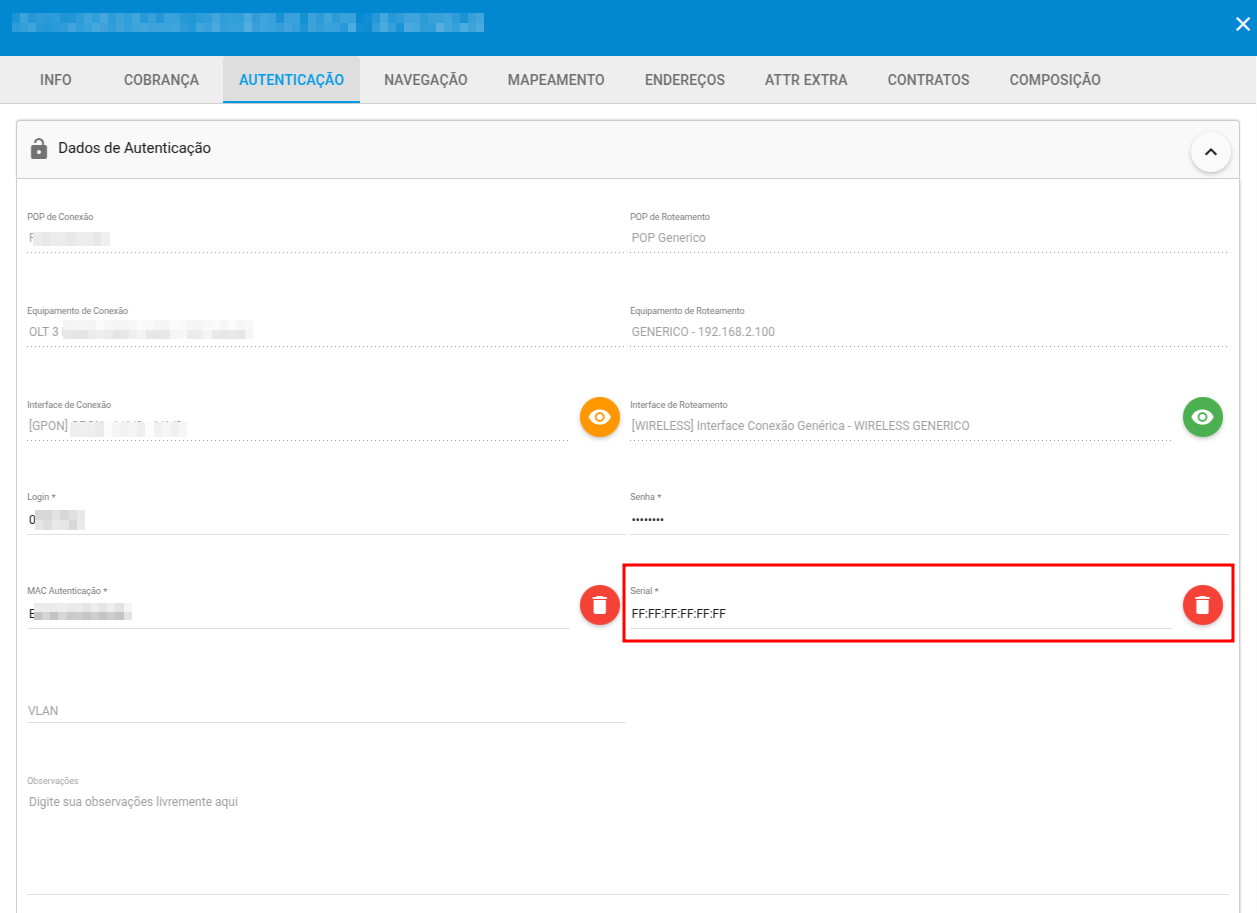View the CONTRATOS tab
1257x913 pixels.
[928, 80]
